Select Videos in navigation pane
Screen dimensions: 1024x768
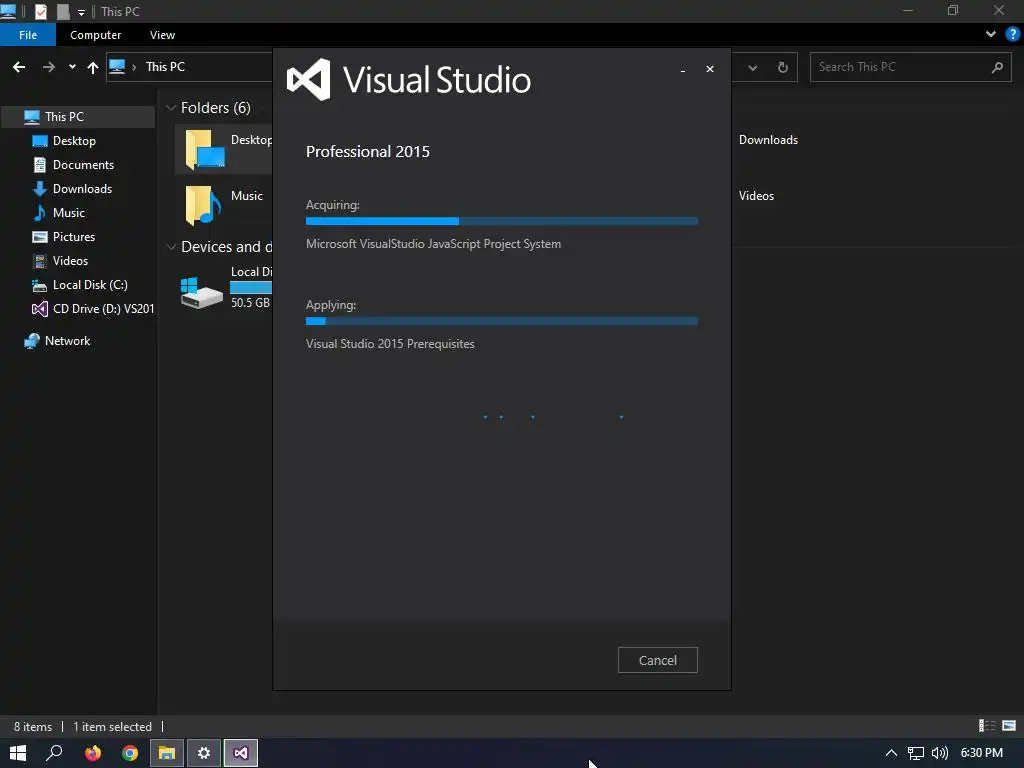point(70,261)
